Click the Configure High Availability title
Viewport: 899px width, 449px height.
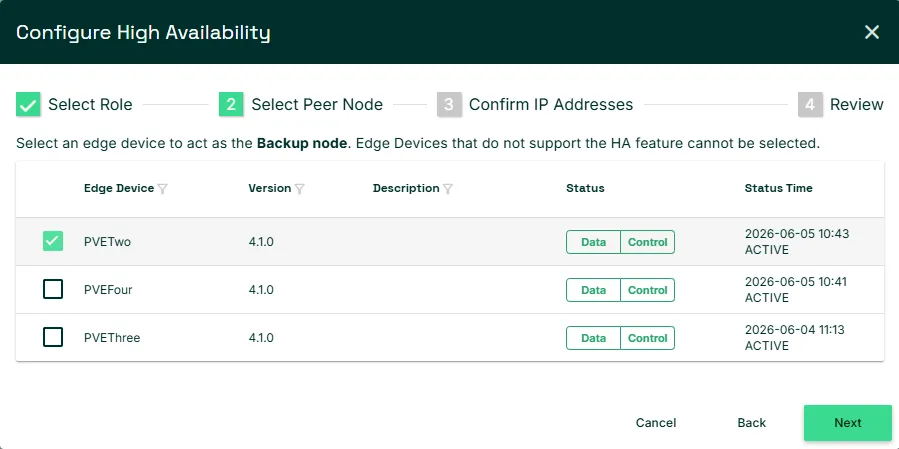pyautogui.click(x=143, y=32)
